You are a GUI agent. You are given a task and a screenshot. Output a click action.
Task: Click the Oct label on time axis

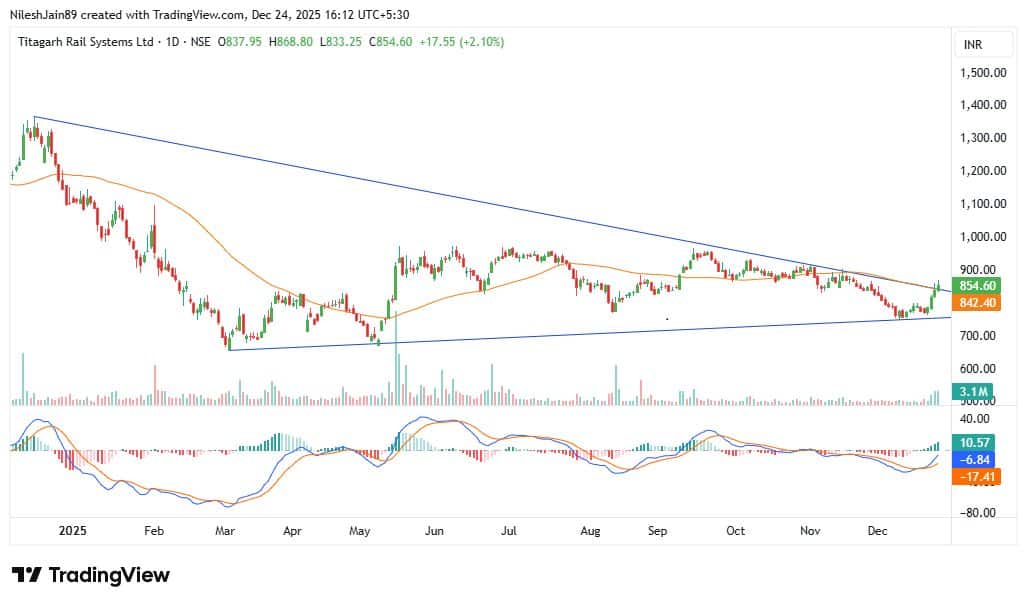point(736,530)
